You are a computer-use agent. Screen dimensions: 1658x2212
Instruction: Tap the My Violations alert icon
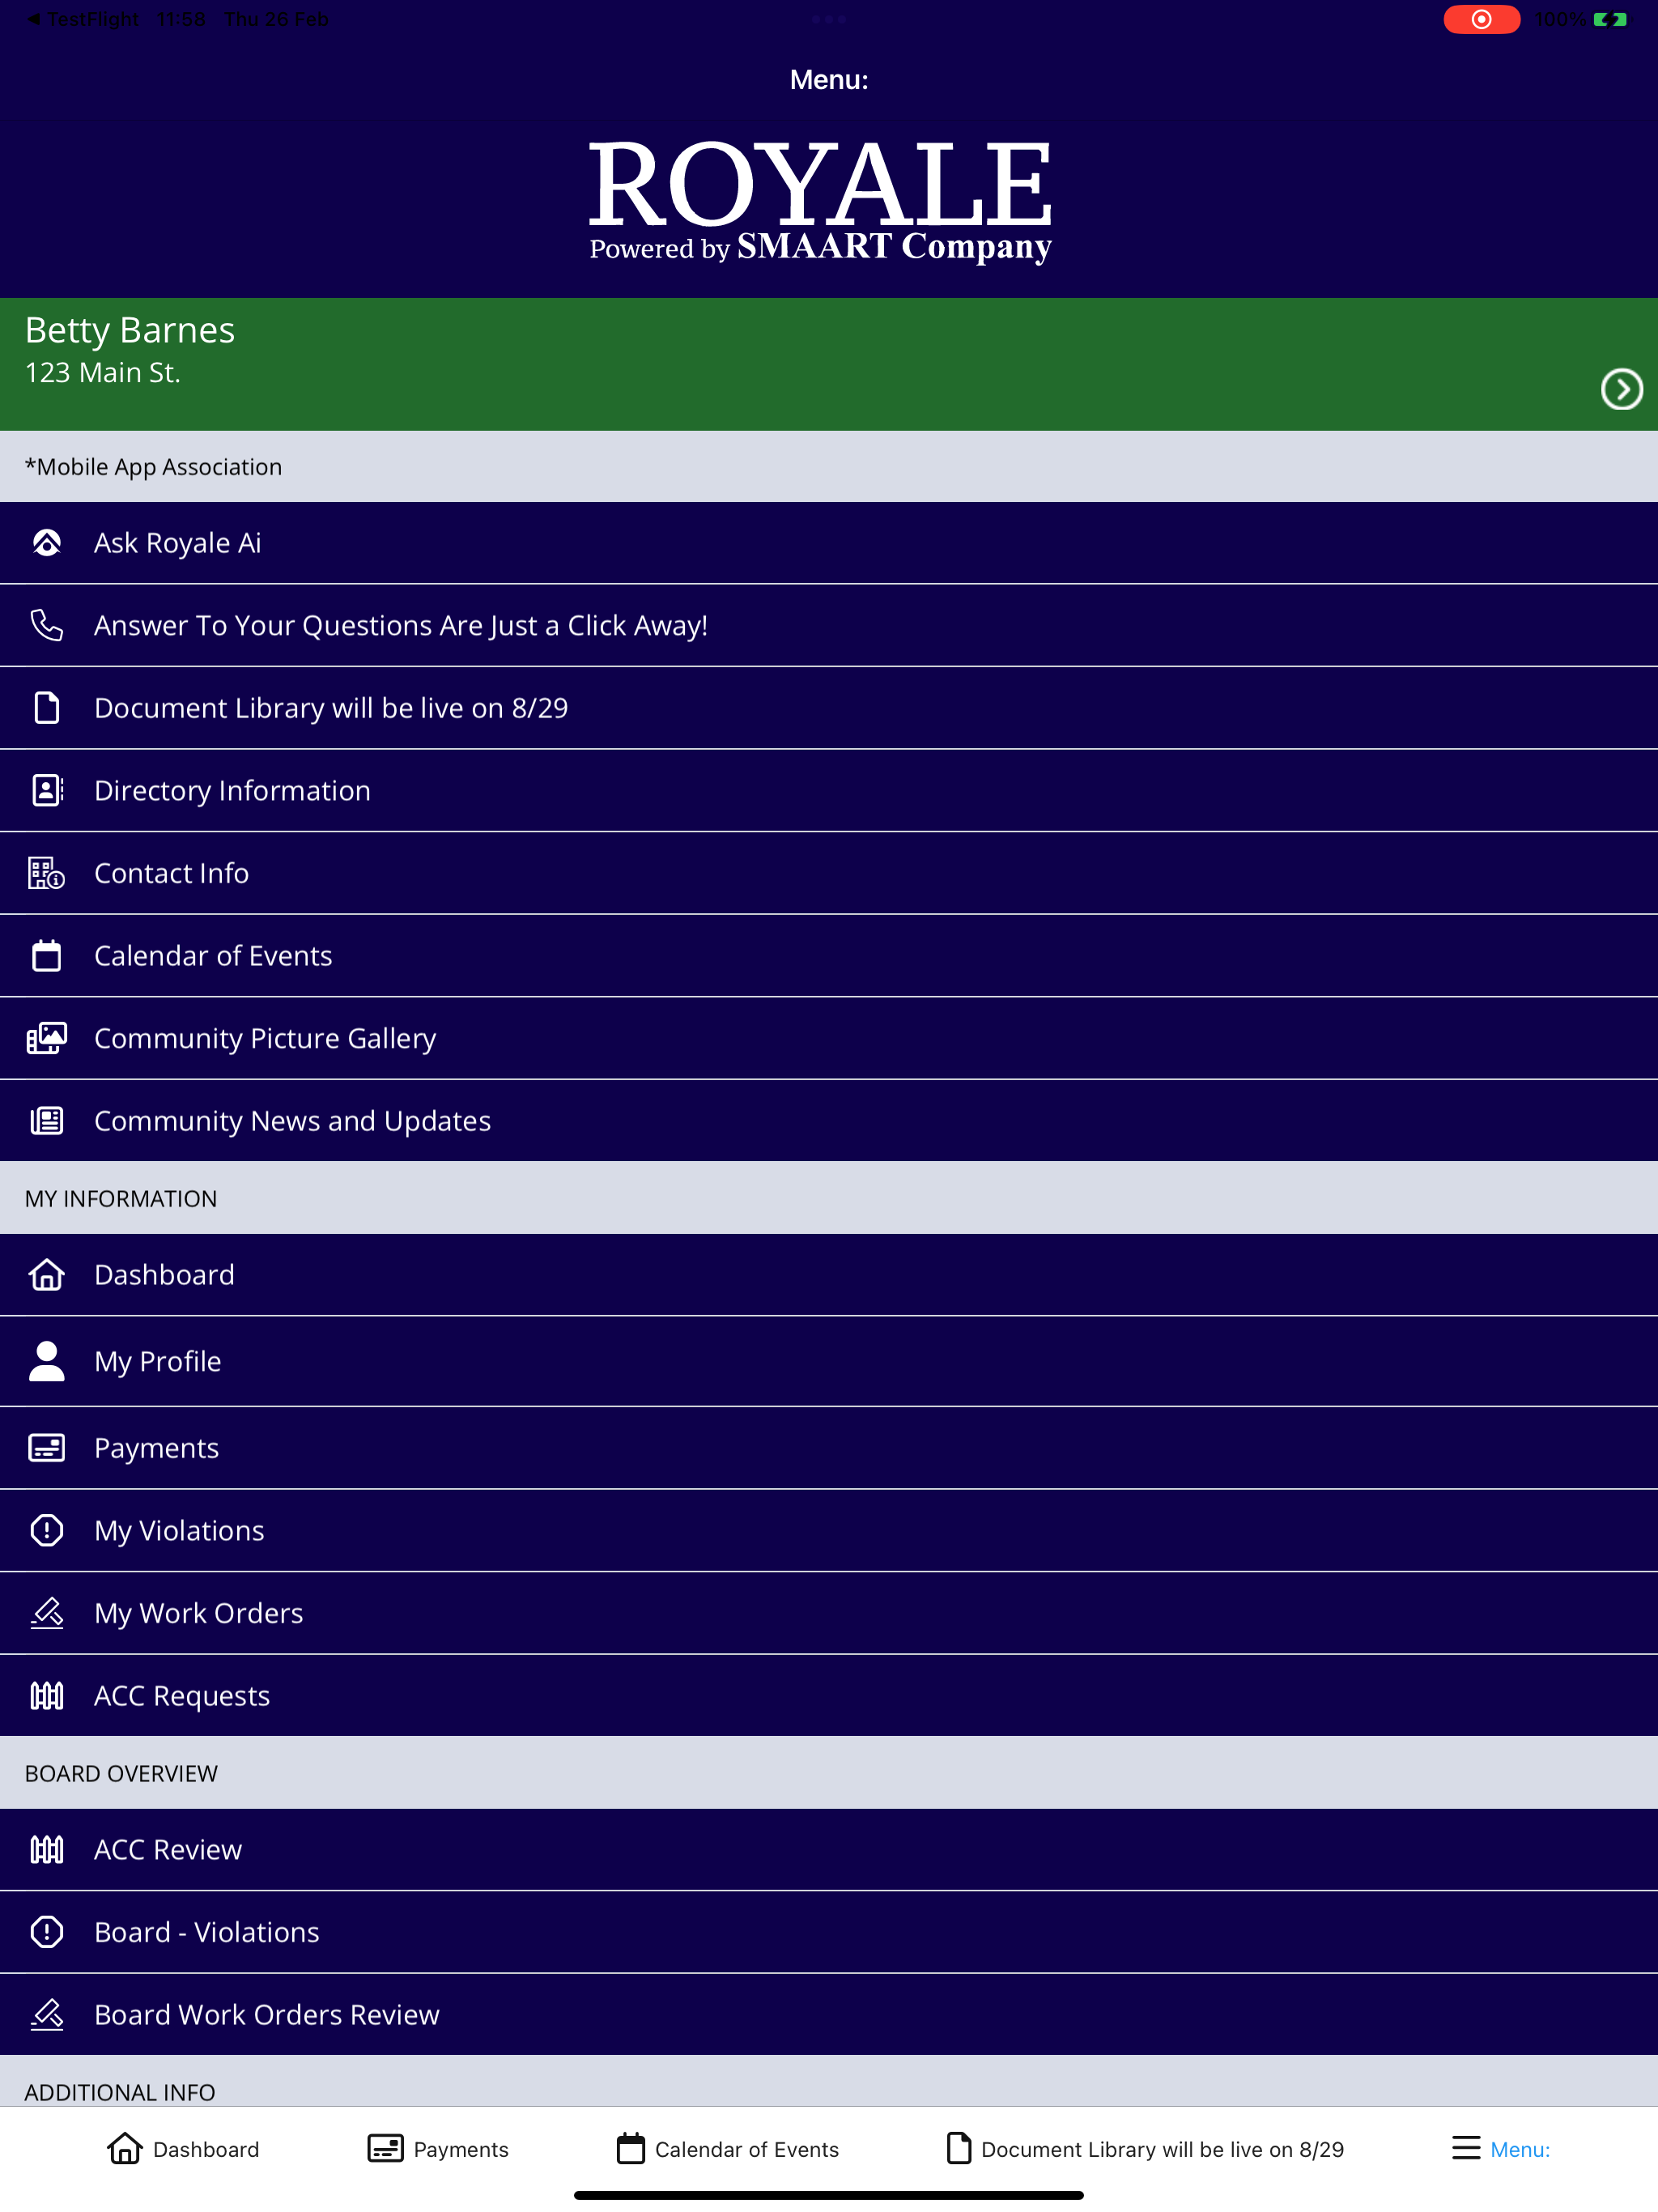tap(47, 1530)
